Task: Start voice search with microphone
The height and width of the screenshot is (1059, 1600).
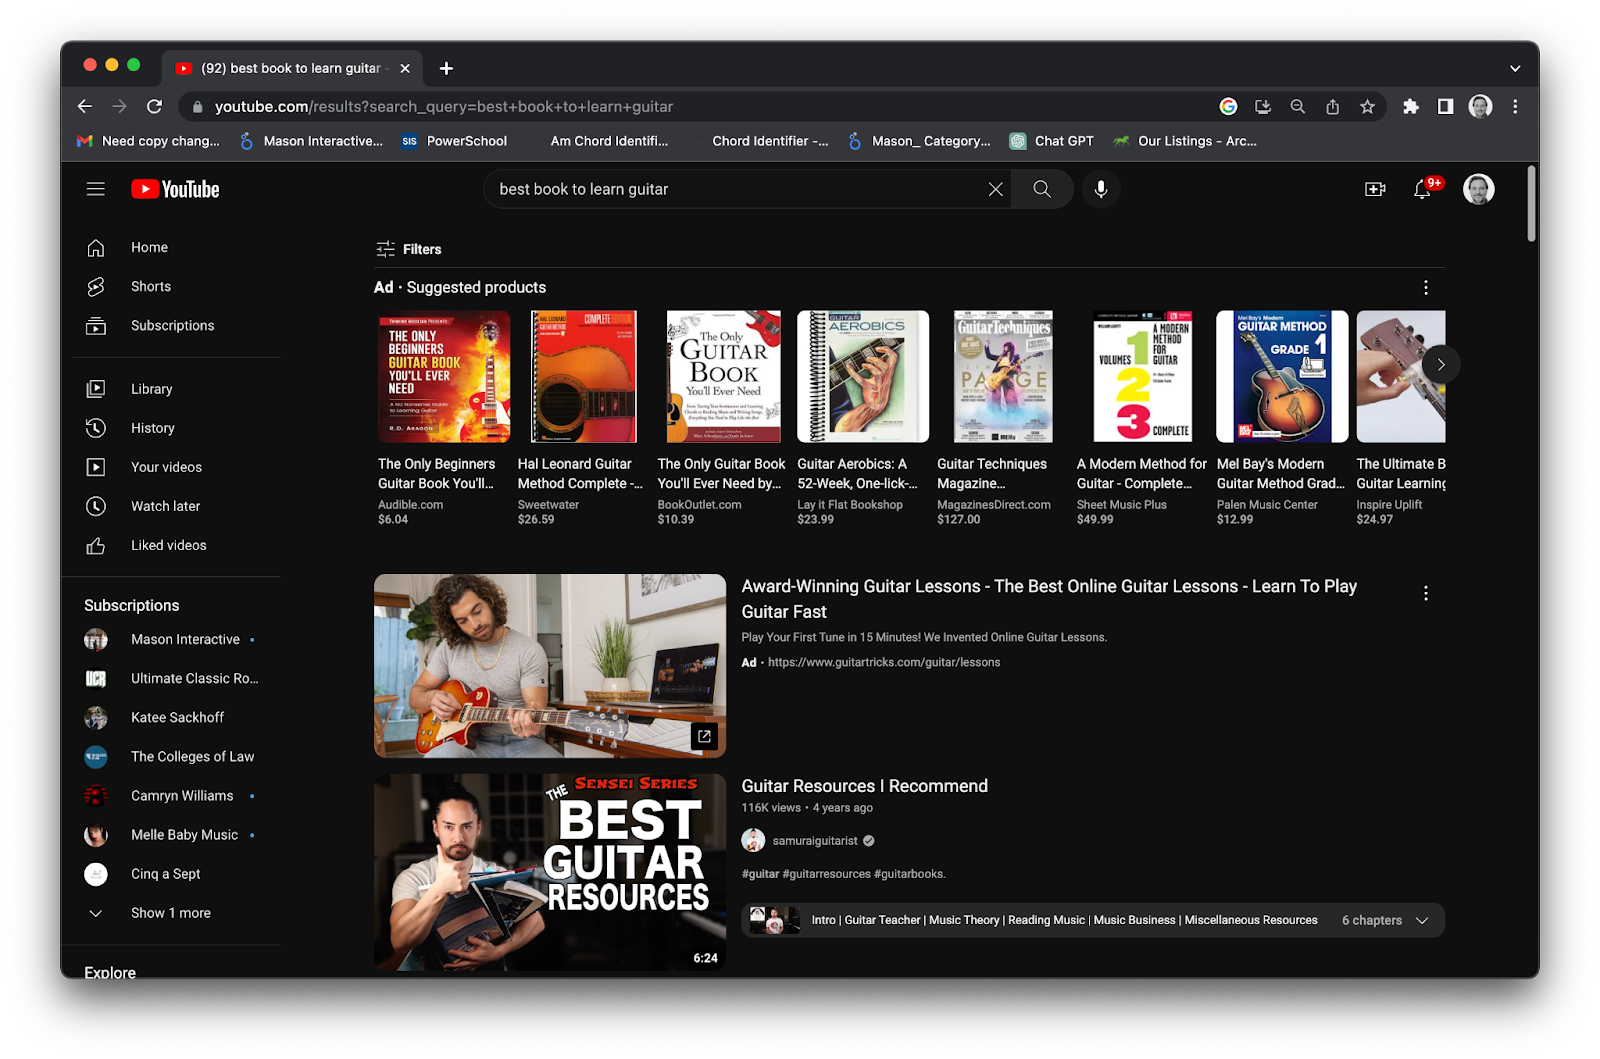Action: coord(1101,189)
